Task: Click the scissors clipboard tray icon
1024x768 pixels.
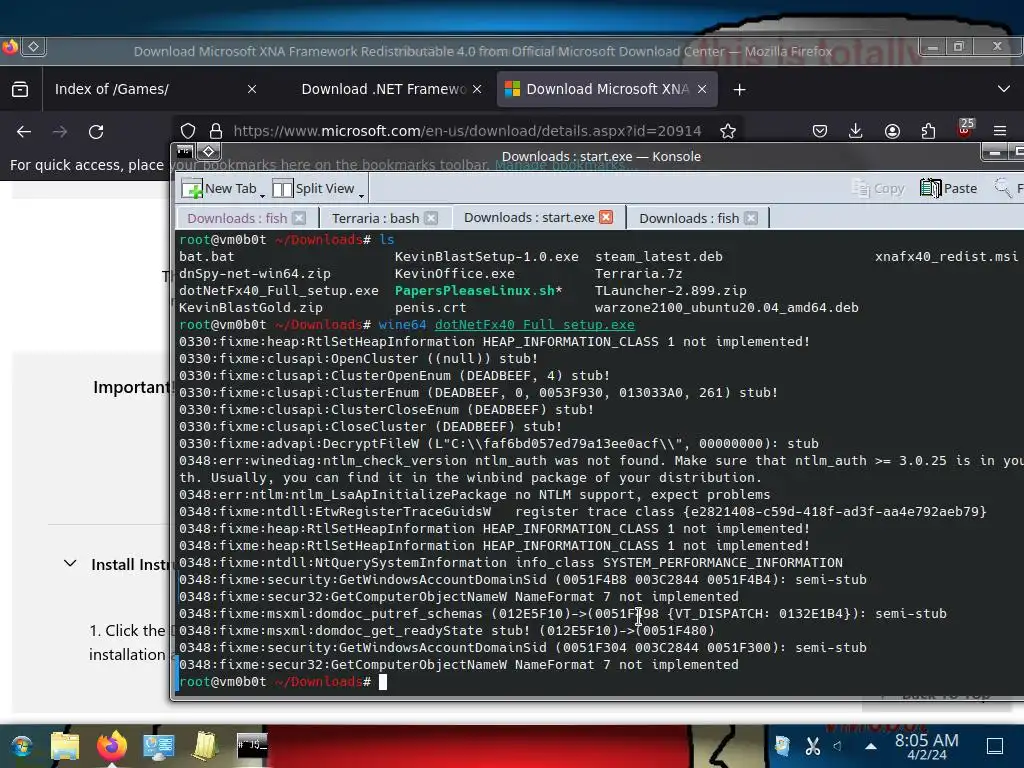Action: pyautogui.click(x=812, y=745)
